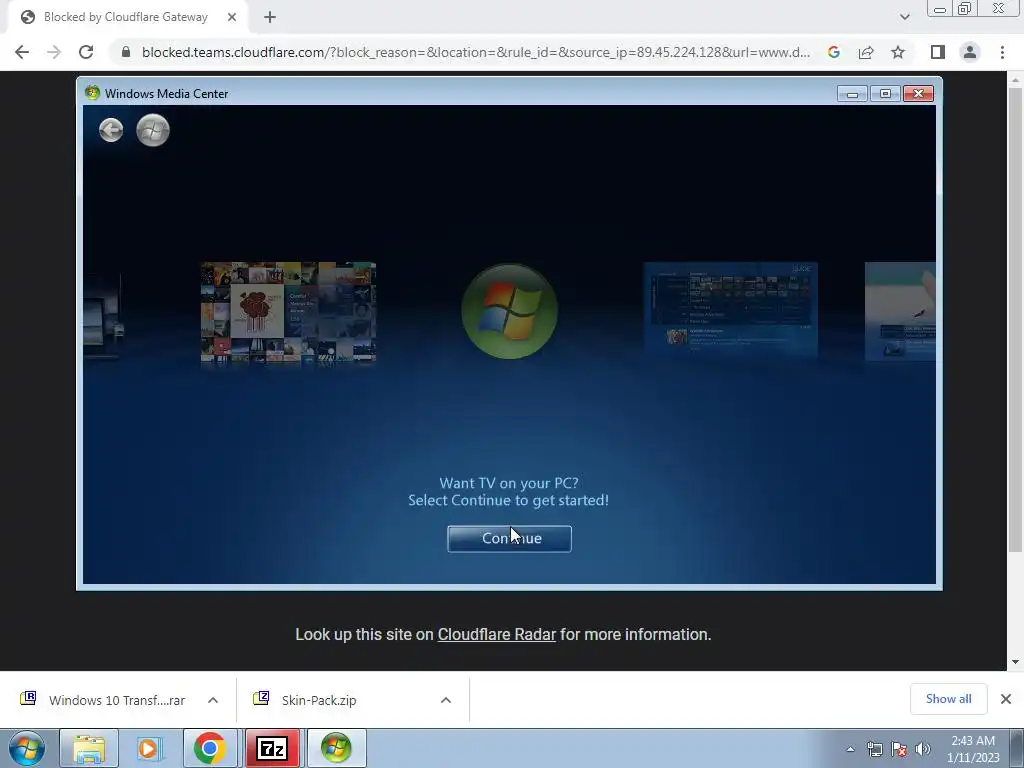The width and height of the screenshot is (1024, 768).
Task: Open the Windows Start menu
Action: click(x=27, y=748)
